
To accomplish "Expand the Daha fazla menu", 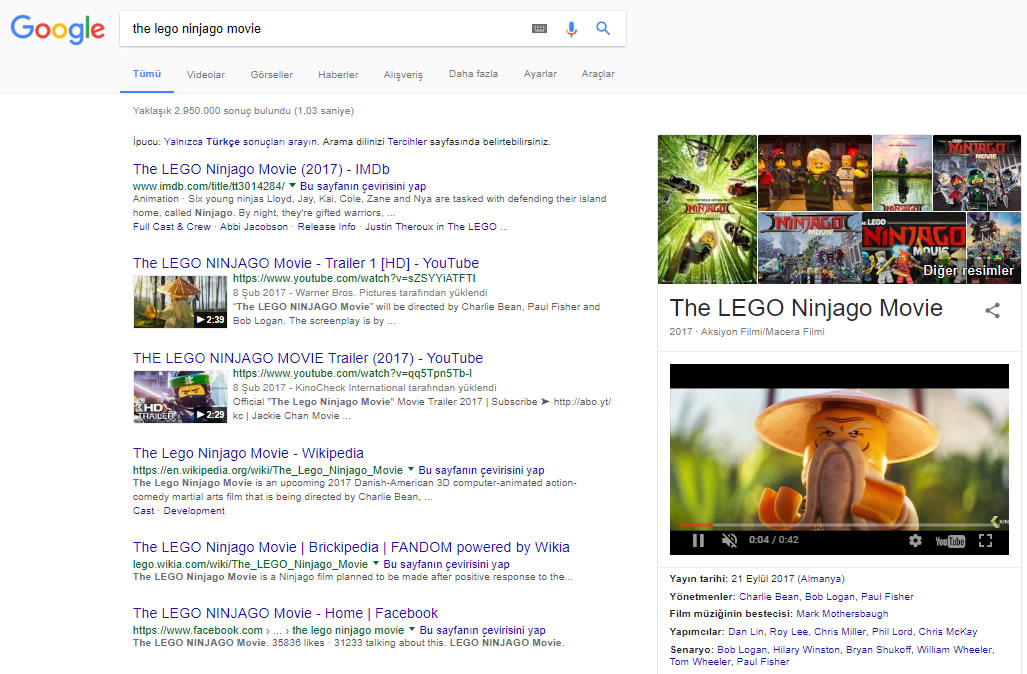I will tap(473, 74).
